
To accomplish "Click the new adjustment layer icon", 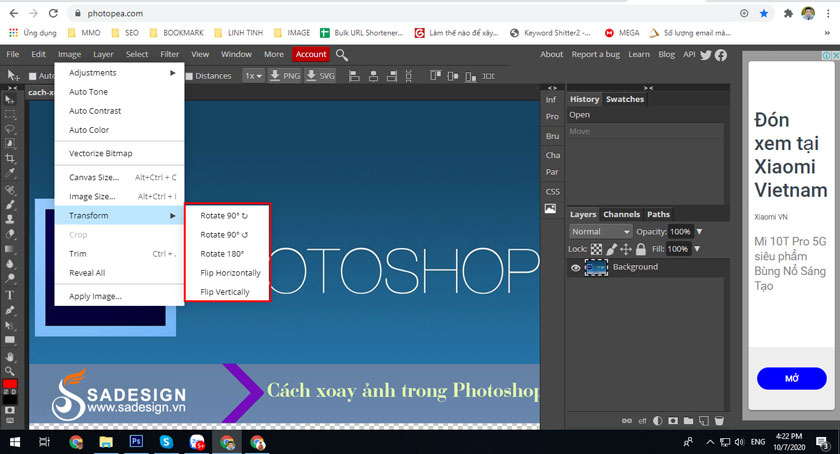I will pyautogui.click(x=658, y=421).
